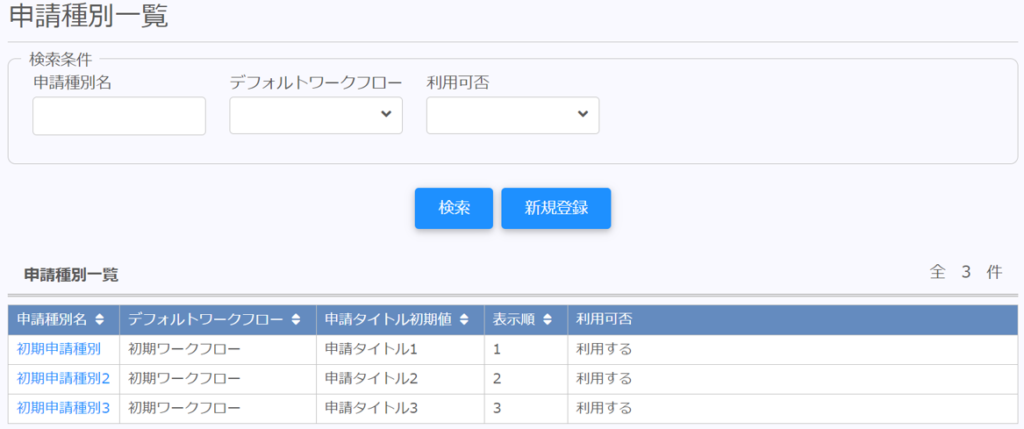This screenshot has width=1024, height=429.
Task: Click the 申請種別一覧 page heading
Action: pyautogui.click(x=89, y=16)
